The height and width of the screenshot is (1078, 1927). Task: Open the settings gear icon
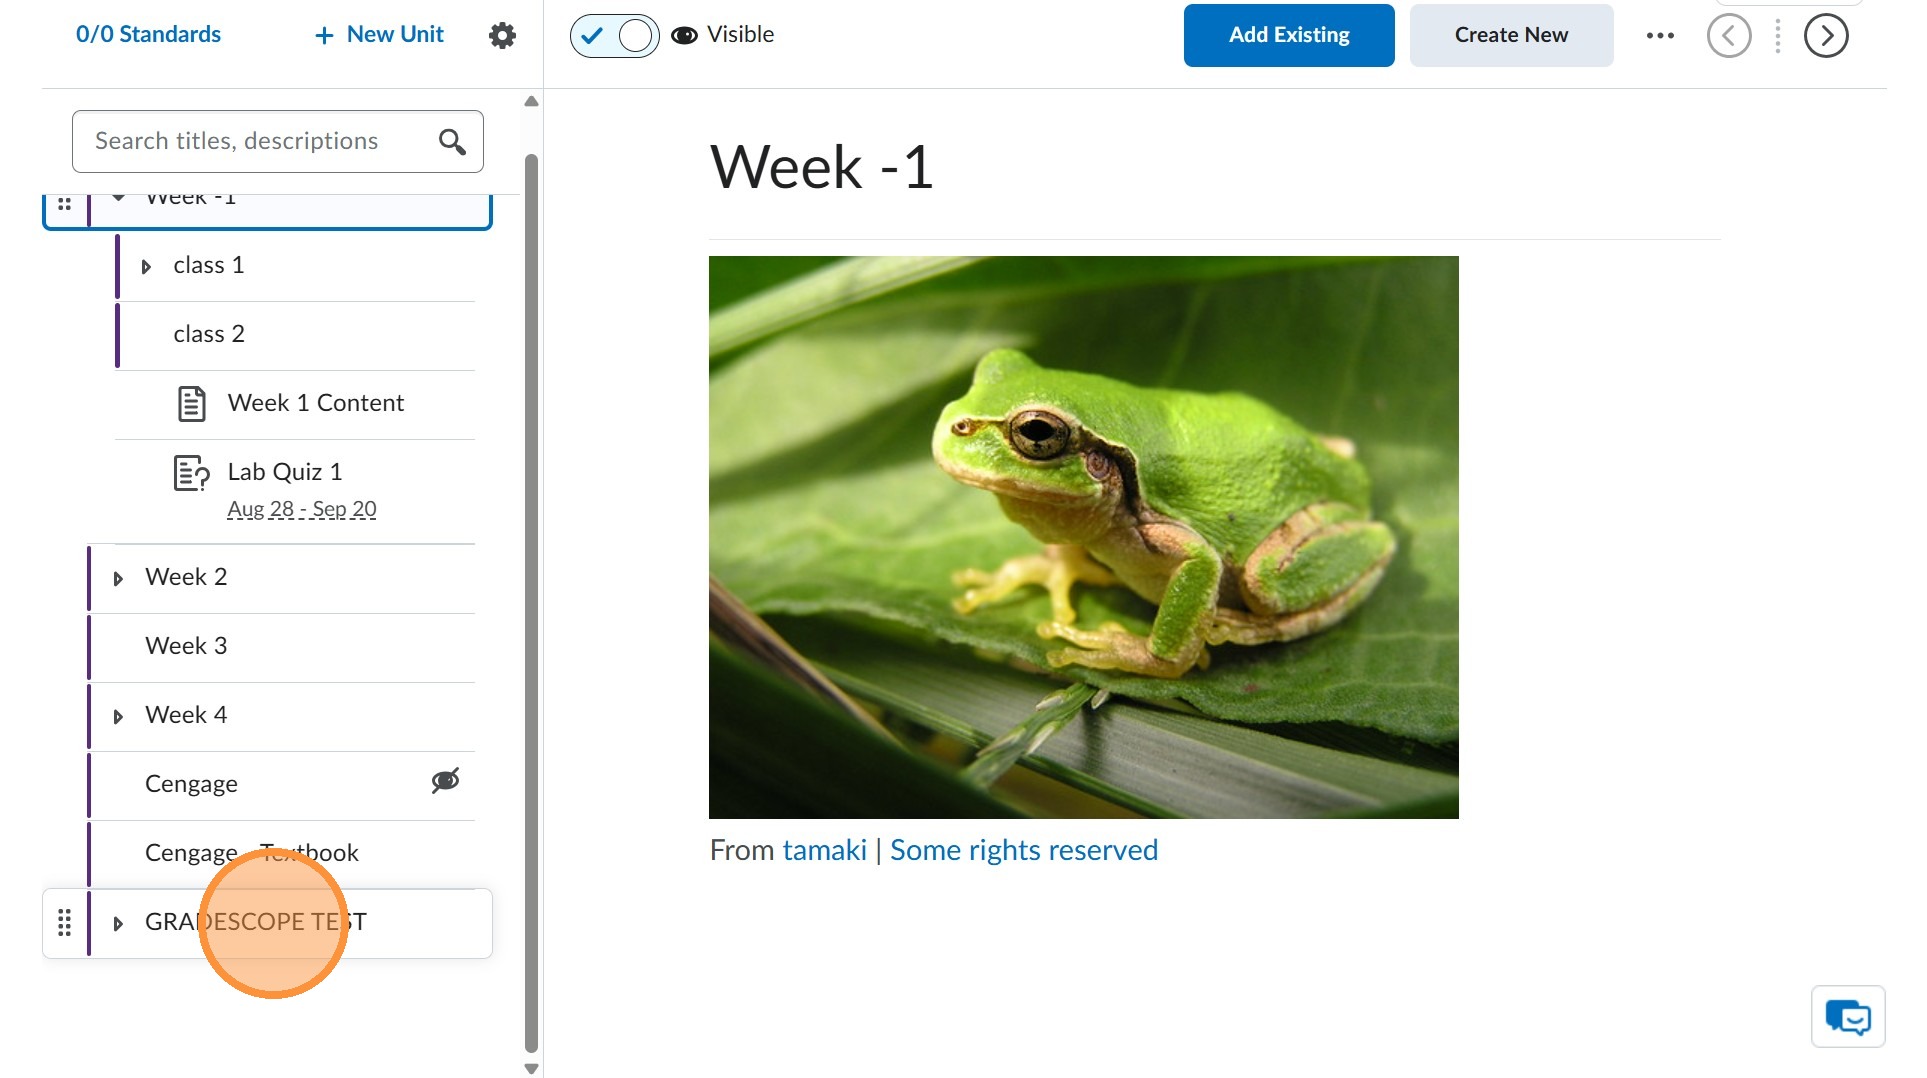click(x=502, y=36)
